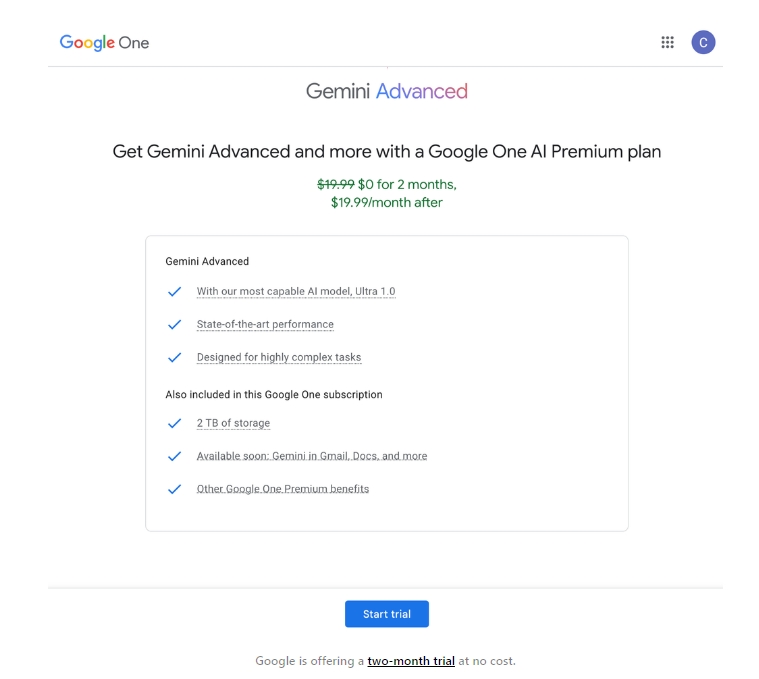This screenshot has height=679, width=759.
Task: Open Other Google One Premium benefits details
Action: pos(283,489)
